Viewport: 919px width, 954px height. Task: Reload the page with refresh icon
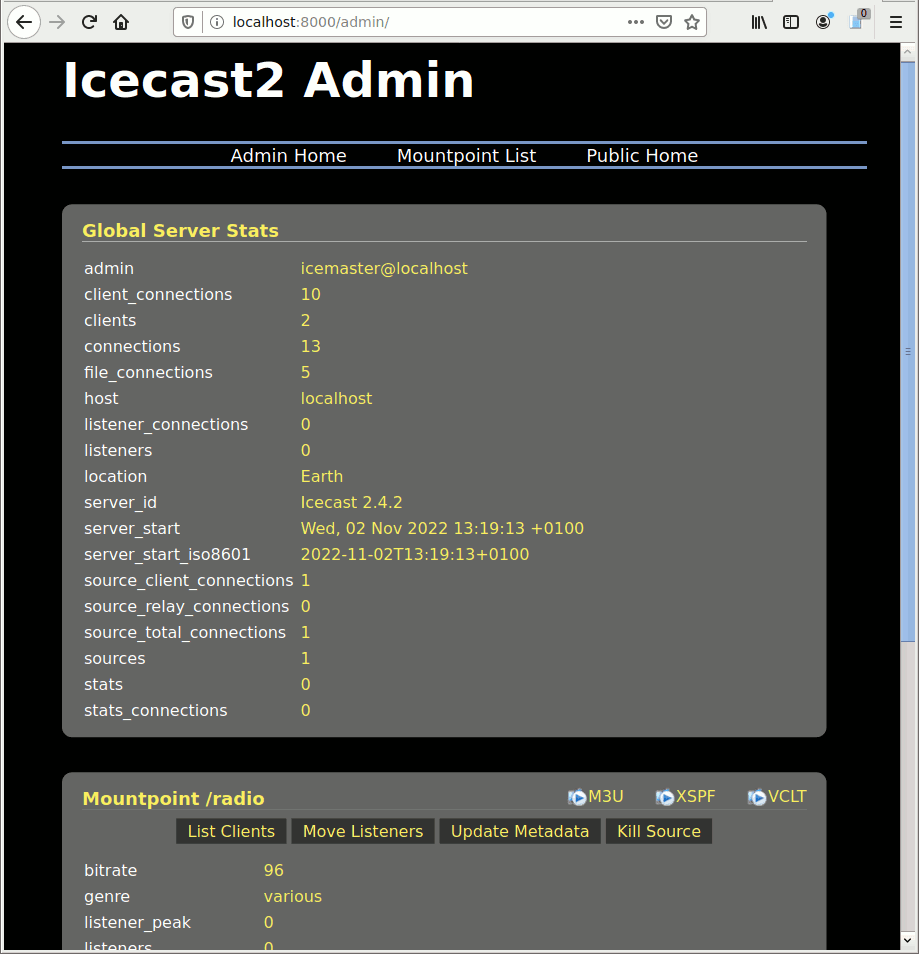click(89, 22)
